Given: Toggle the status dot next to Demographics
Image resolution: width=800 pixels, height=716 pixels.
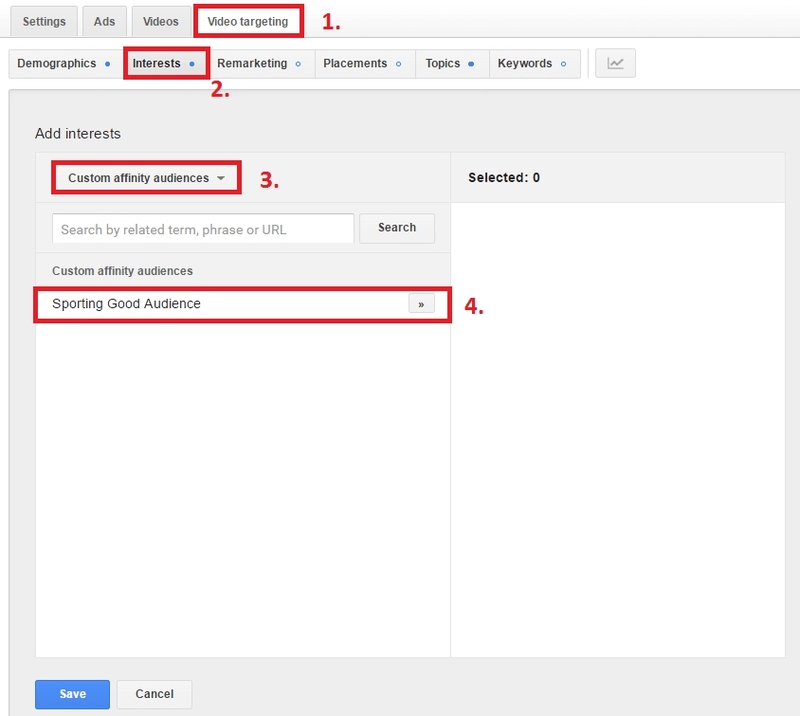Looking at the screenshot, I should [x=107, y=63].
